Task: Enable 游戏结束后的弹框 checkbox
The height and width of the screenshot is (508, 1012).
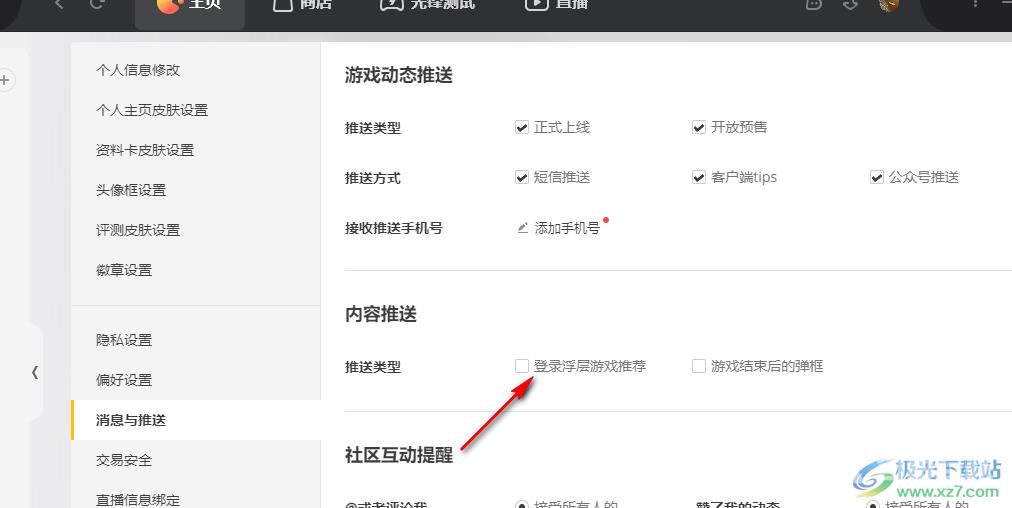Action: pos(698,366)
